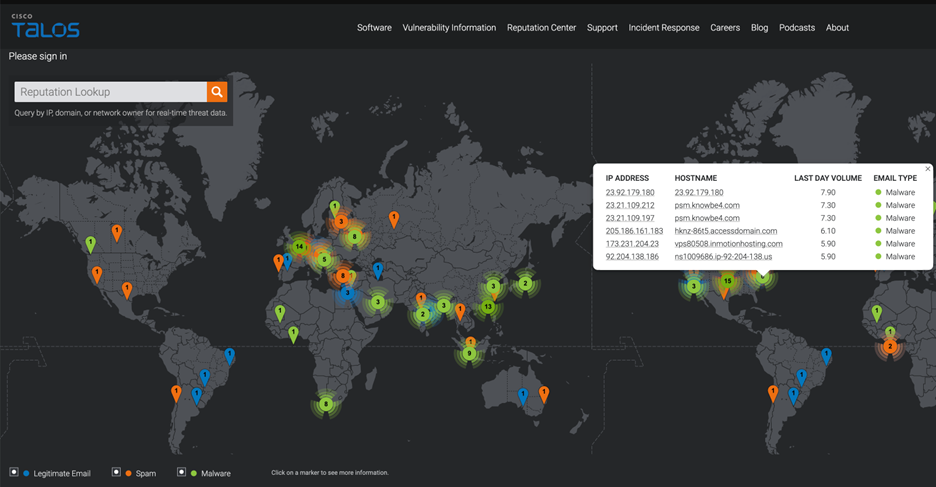Select orange 2 cluster in West Africa
This screenshot has height=487, width=936.
tap(890, 347)
